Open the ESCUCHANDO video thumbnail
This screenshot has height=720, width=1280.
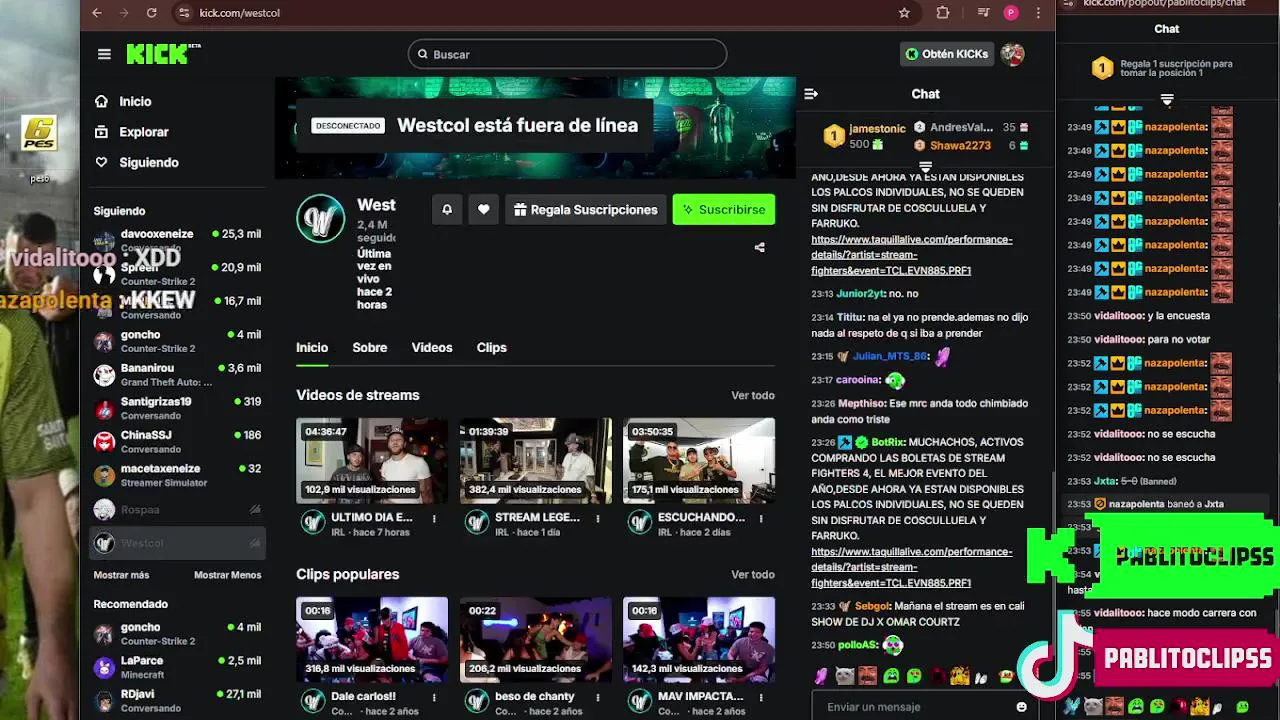tap(699, 460)
